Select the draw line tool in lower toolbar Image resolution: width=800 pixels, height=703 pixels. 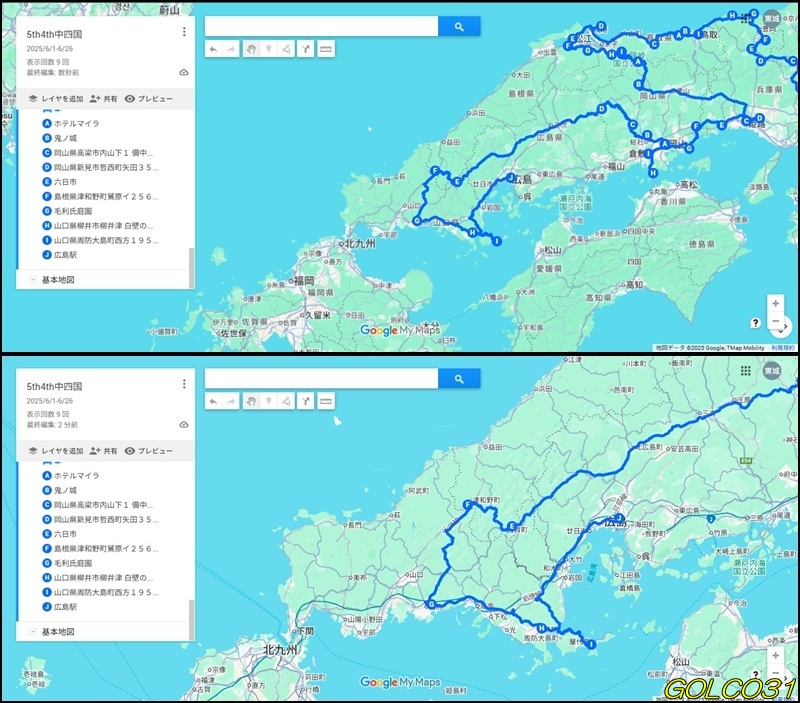point(286,401)
